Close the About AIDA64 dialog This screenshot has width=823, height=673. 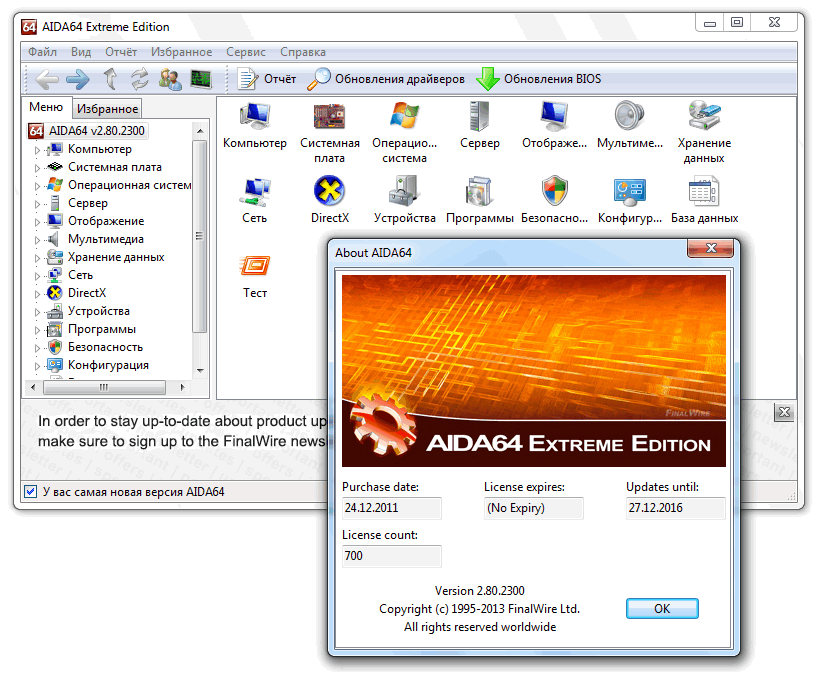(711, 248)
